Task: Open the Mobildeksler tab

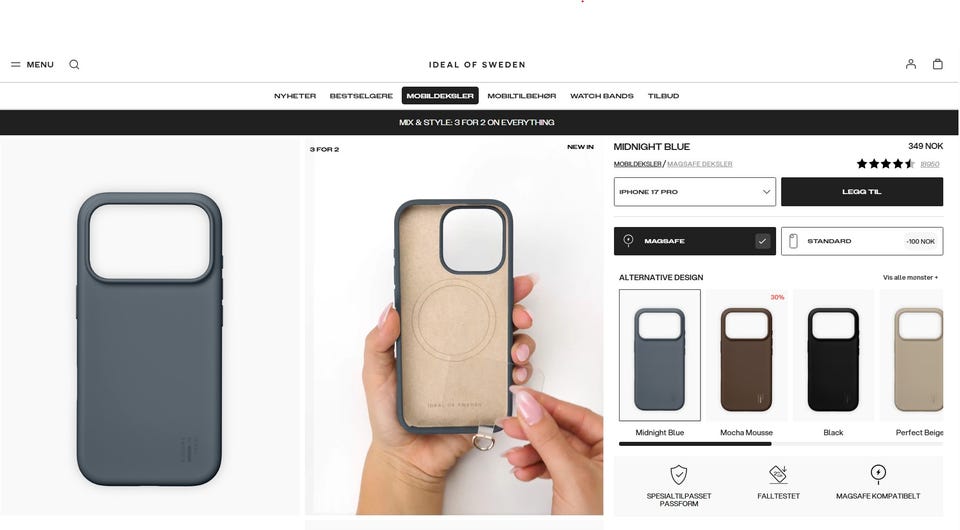Action: pyautogui.click(x=440, y=95)
